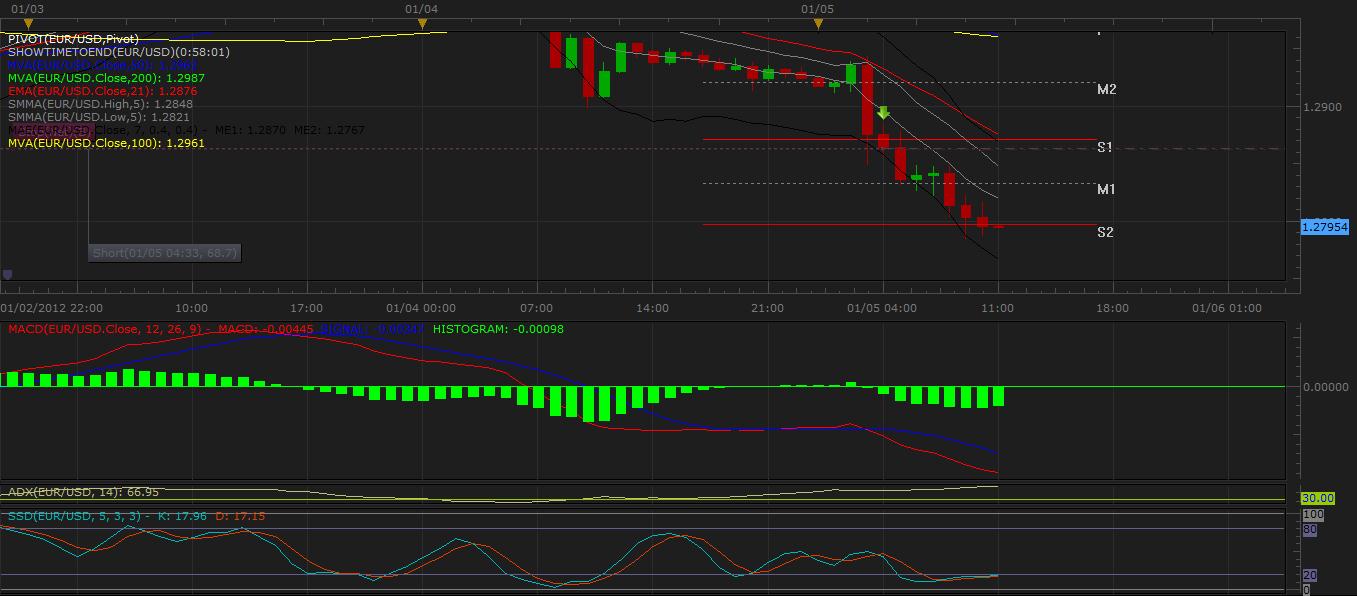Select the SSD(EUR/USD, 5, 3, 3) indicator label
The width and height of the screenshot is (1357, 596).
coord(76,516)
